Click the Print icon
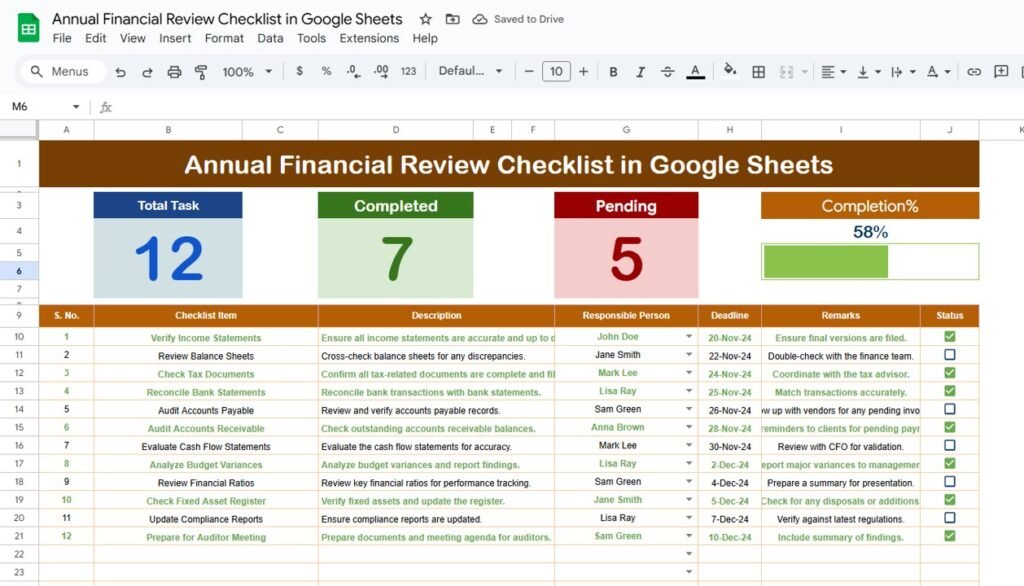This screenshot has height=586, width=1024. tap(176, 71)
